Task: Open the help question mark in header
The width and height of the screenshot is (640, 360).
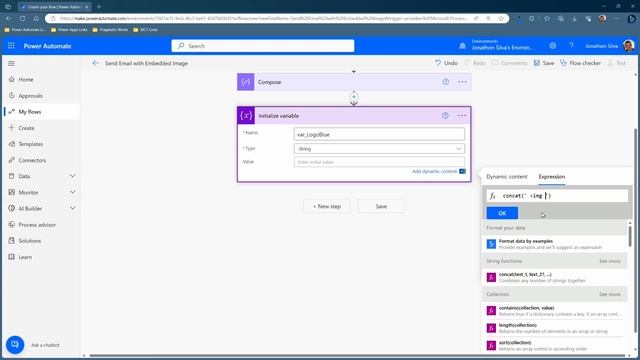Action: tap(571, 46)
